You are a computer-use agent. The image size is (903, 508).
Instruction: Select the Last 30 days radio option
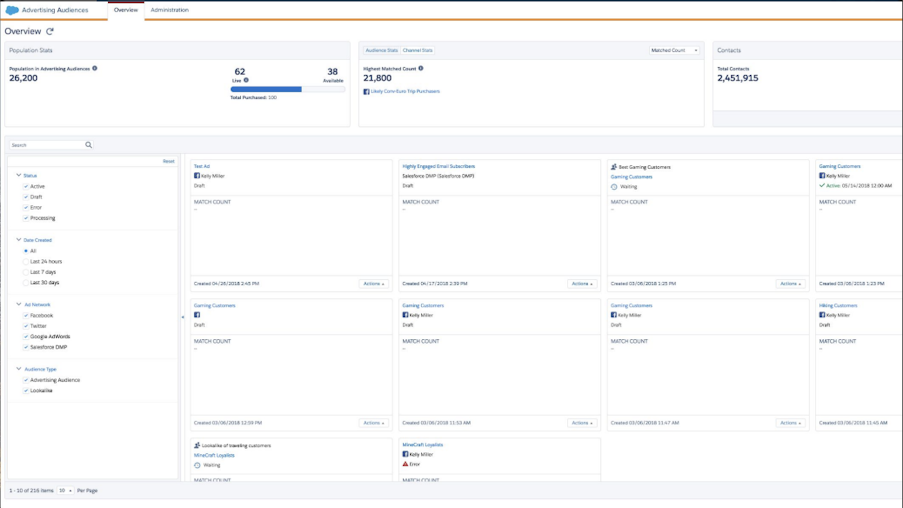(26, 283)
